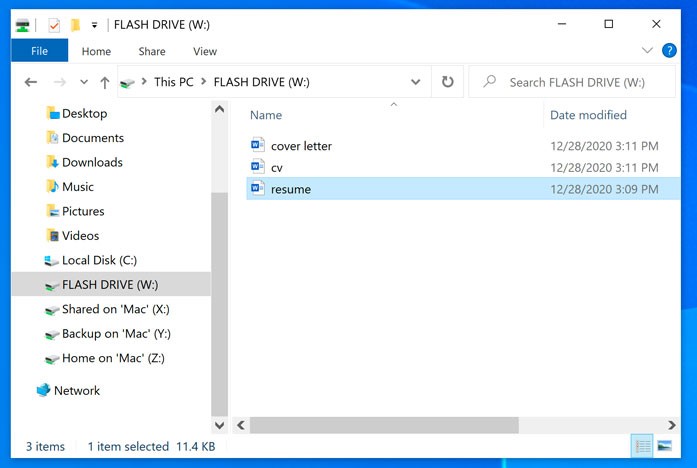This screenshot has width=697, height=468.
Task: Click the New Folder icon in title bar
Action: (74, 24)
